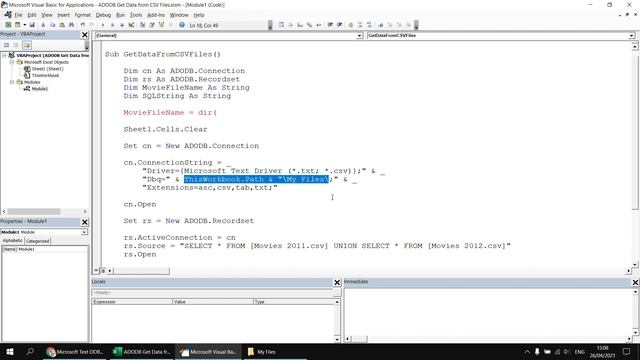This screenshot has width=640, height=360.
Task: Close the Project - VBAProject panel
Action: point(84,35)
